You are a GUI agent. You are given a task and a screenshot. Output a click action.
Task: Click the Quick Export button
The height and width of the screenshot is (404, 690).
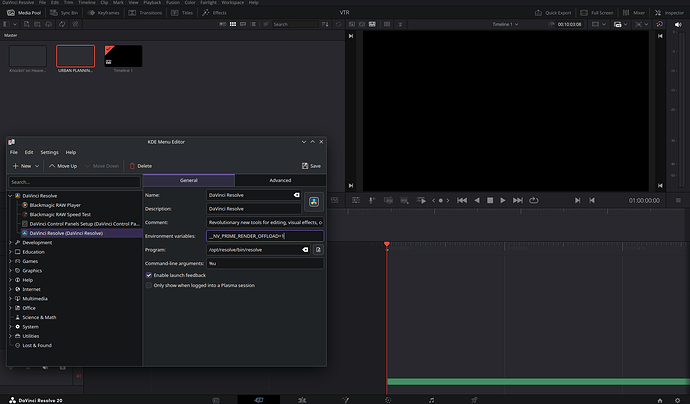[x=553, y=13]
